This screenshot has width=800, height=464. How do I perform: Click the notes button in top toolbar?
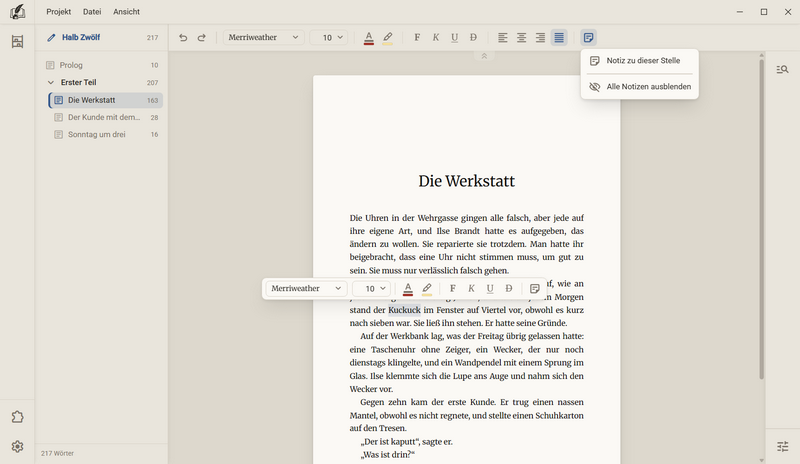pyautogui.click(x=588, y=37)
